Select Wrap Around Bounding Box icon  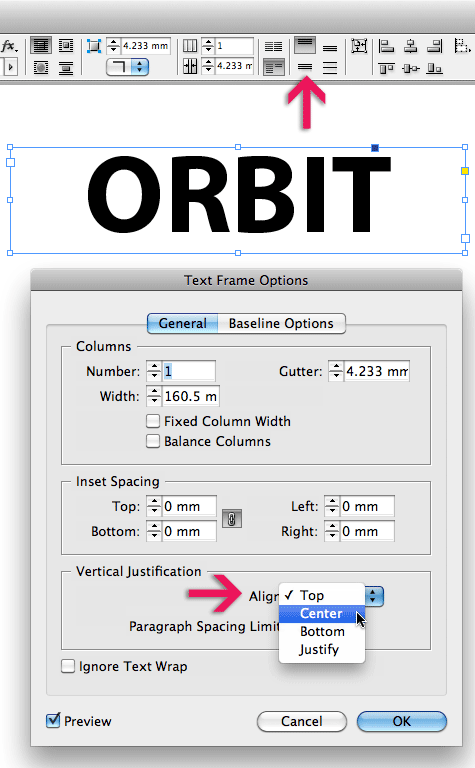pyautogui.click(x=66, y=46)
